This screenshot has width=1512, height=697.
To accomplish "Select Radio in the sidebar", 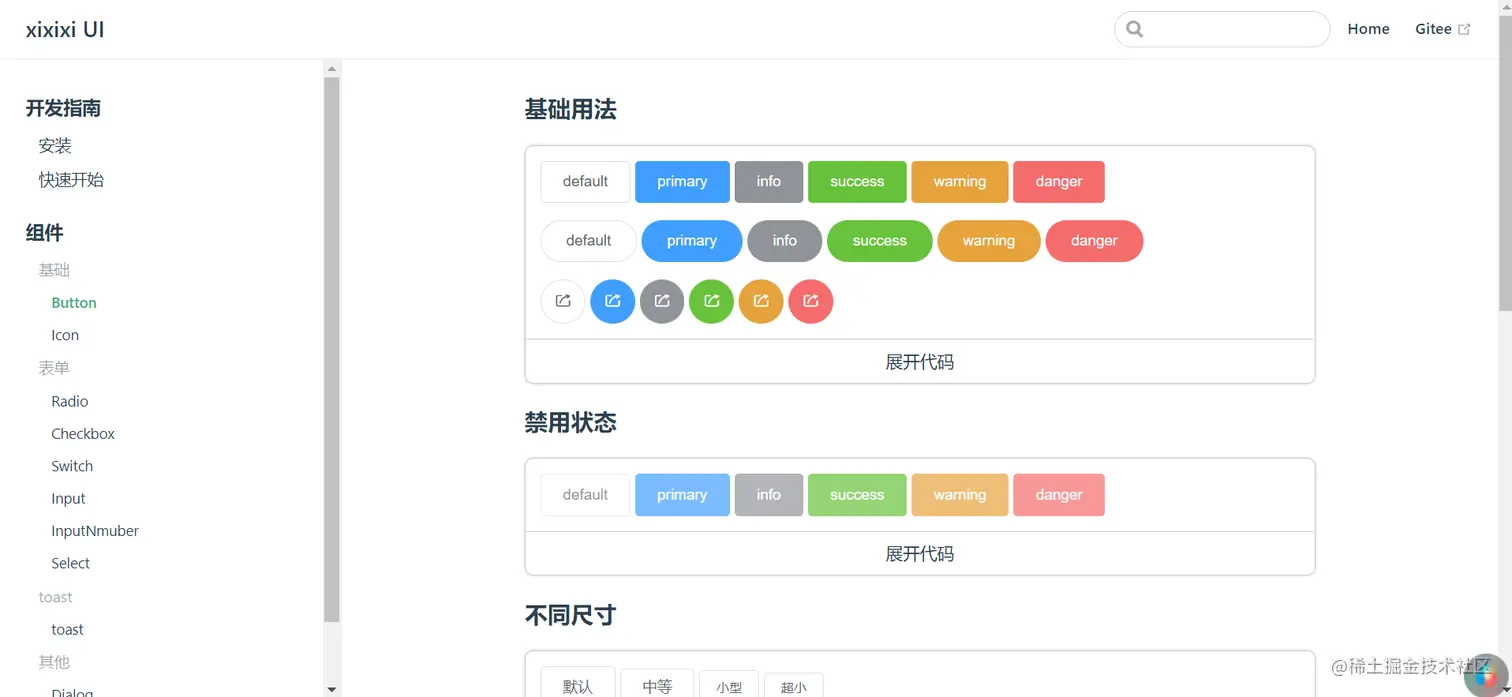I will point(70,401).
